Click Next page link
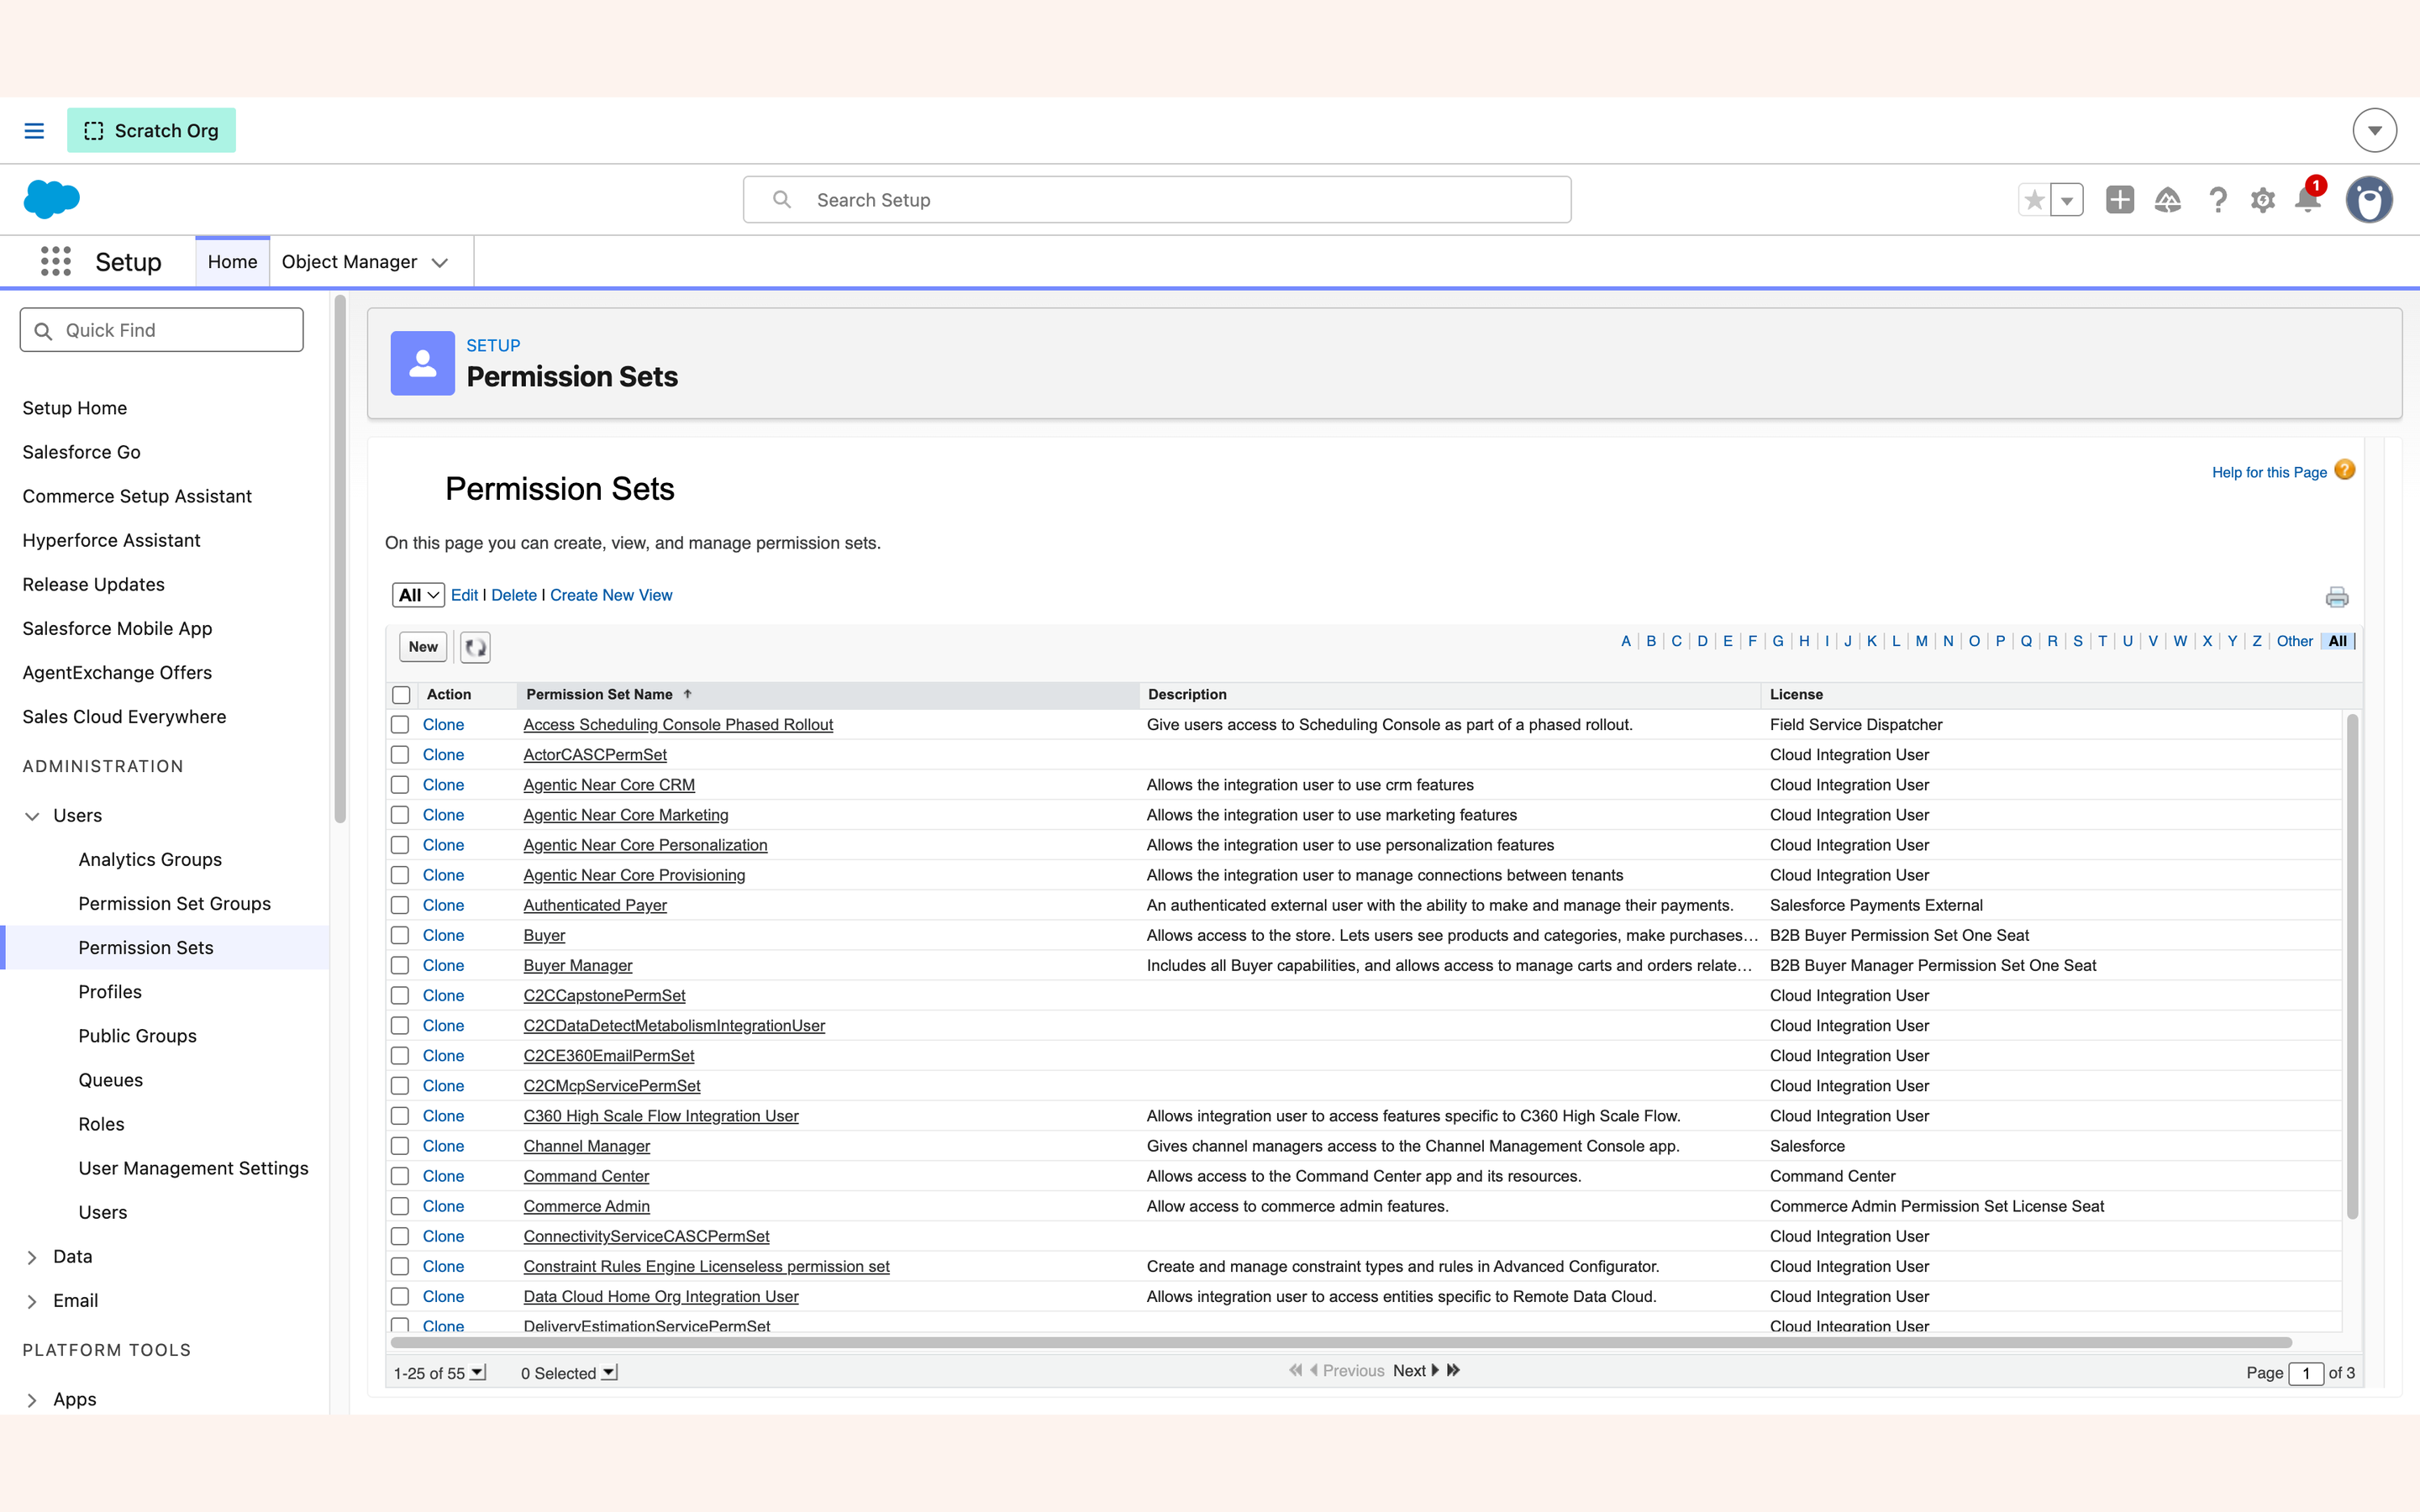 (x=1409, y=1370)
